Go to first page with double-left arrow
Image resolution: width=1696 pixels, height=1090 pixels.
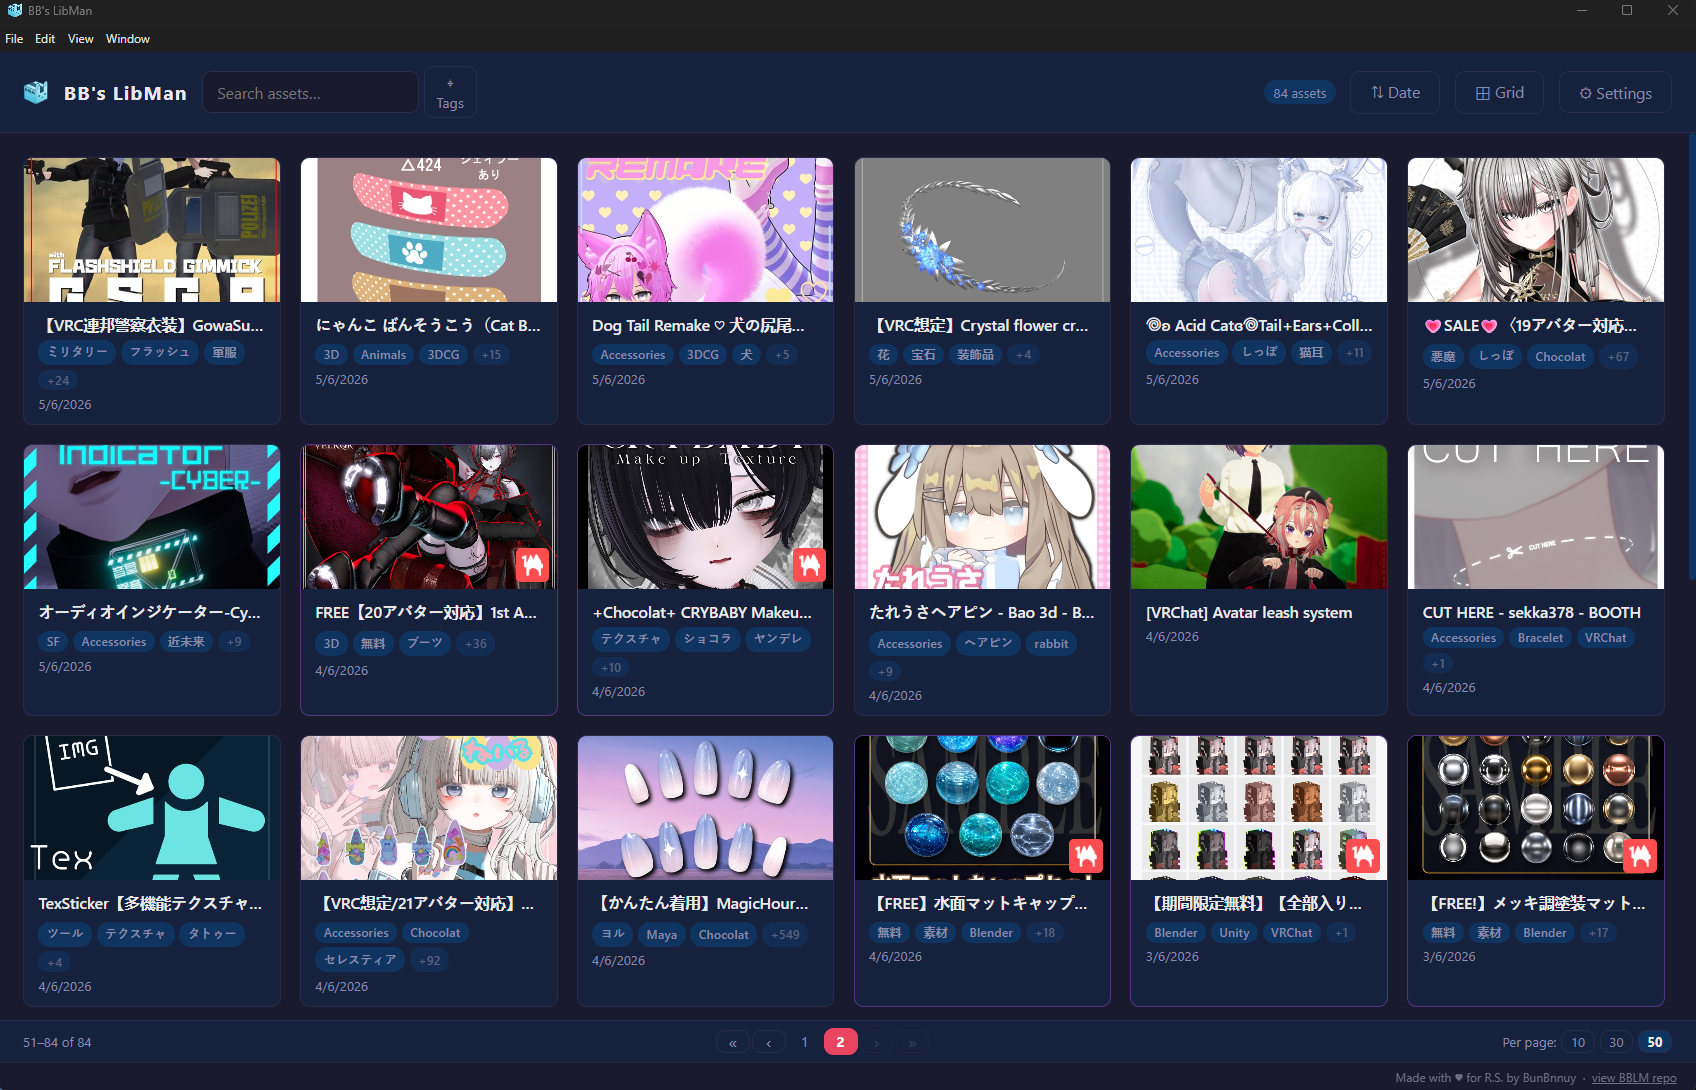[x=733, y=1042]
